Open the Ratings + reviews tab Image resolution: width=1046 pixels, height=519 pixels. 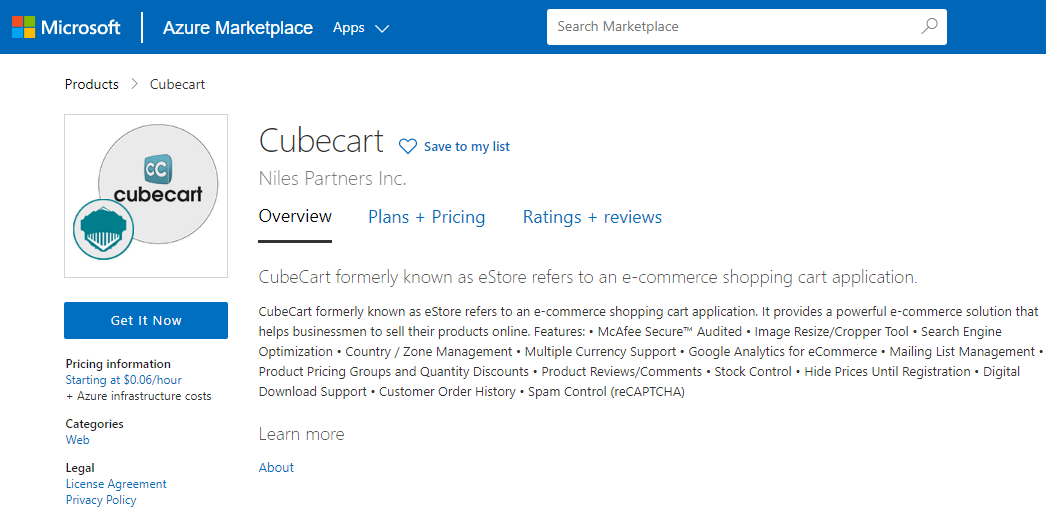592,217
